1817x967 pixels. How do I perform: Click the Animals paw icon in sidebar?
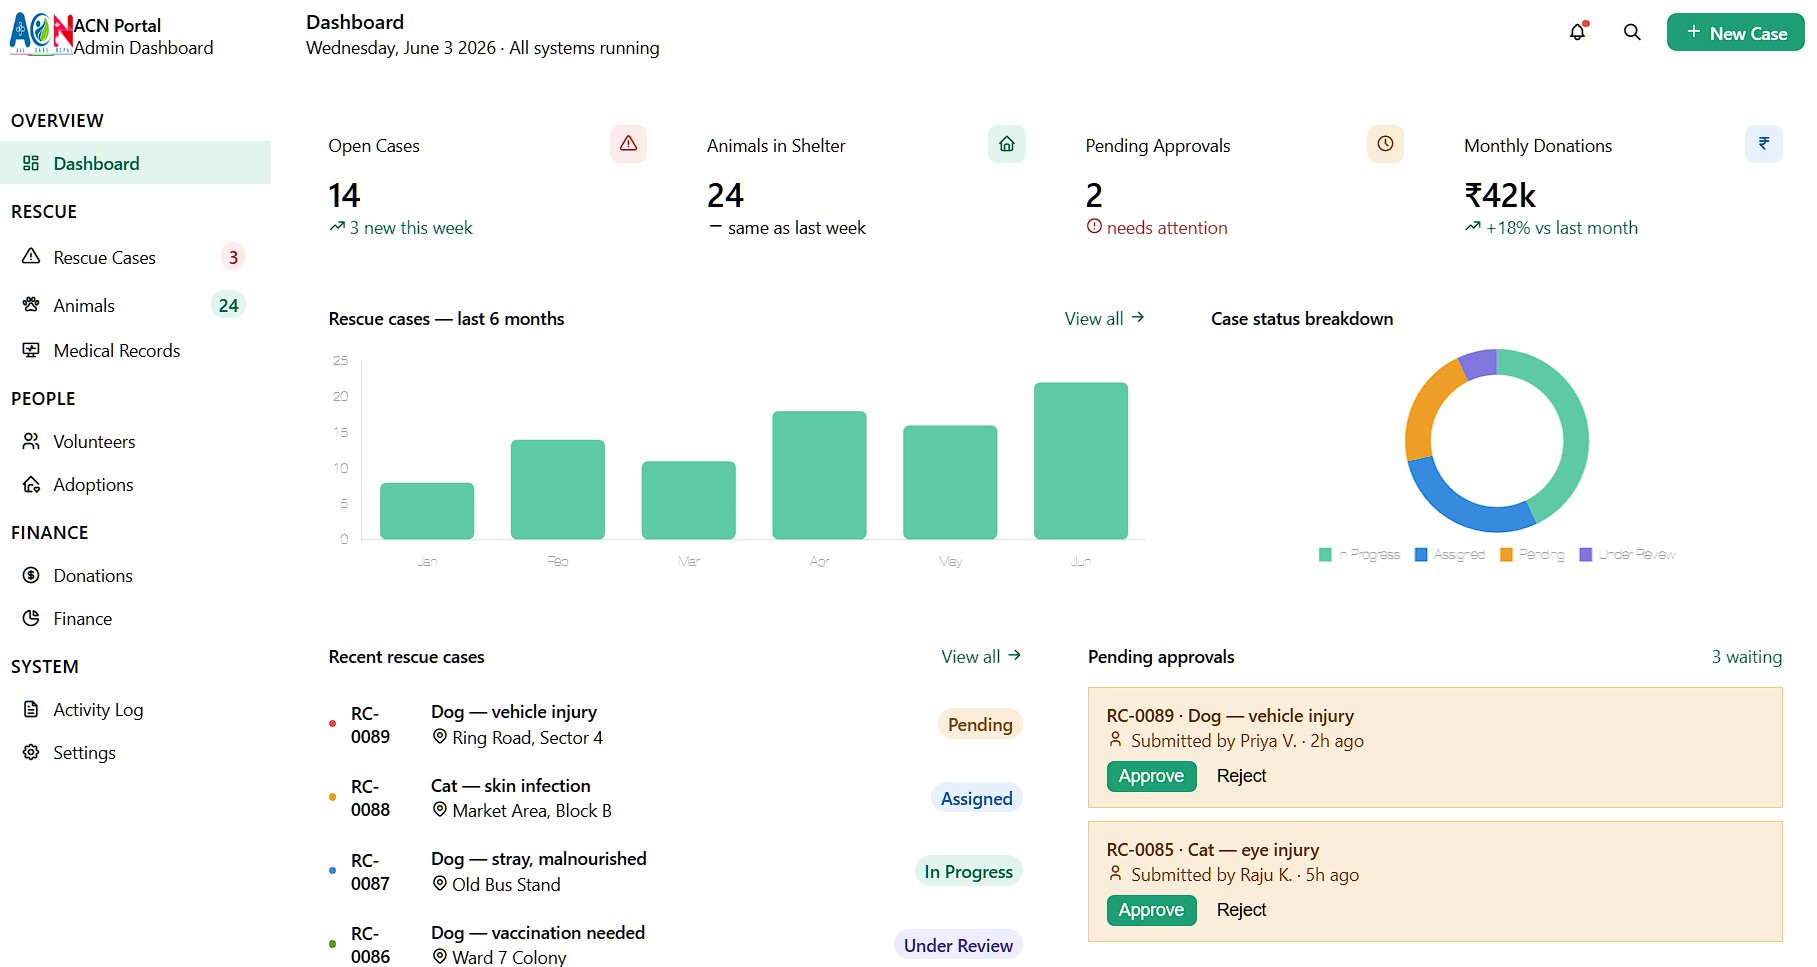[31, 304]
